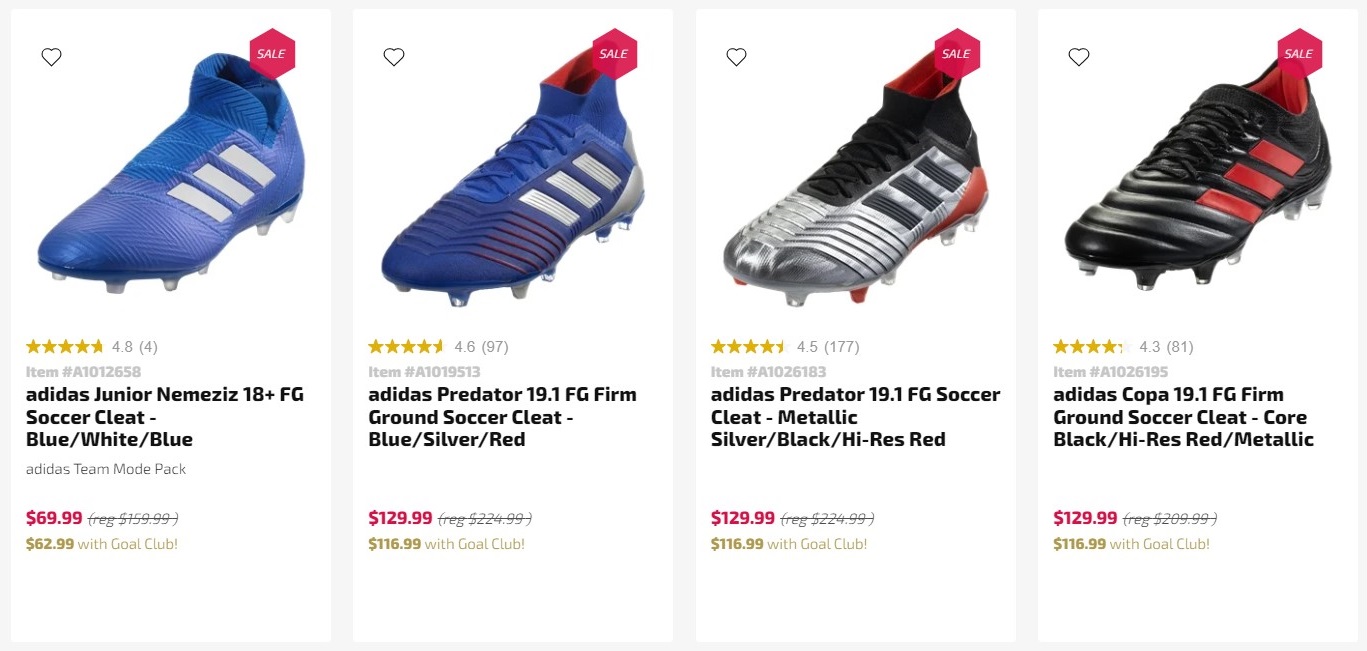View the 177 reviews star rating

(x=750, y=347)
